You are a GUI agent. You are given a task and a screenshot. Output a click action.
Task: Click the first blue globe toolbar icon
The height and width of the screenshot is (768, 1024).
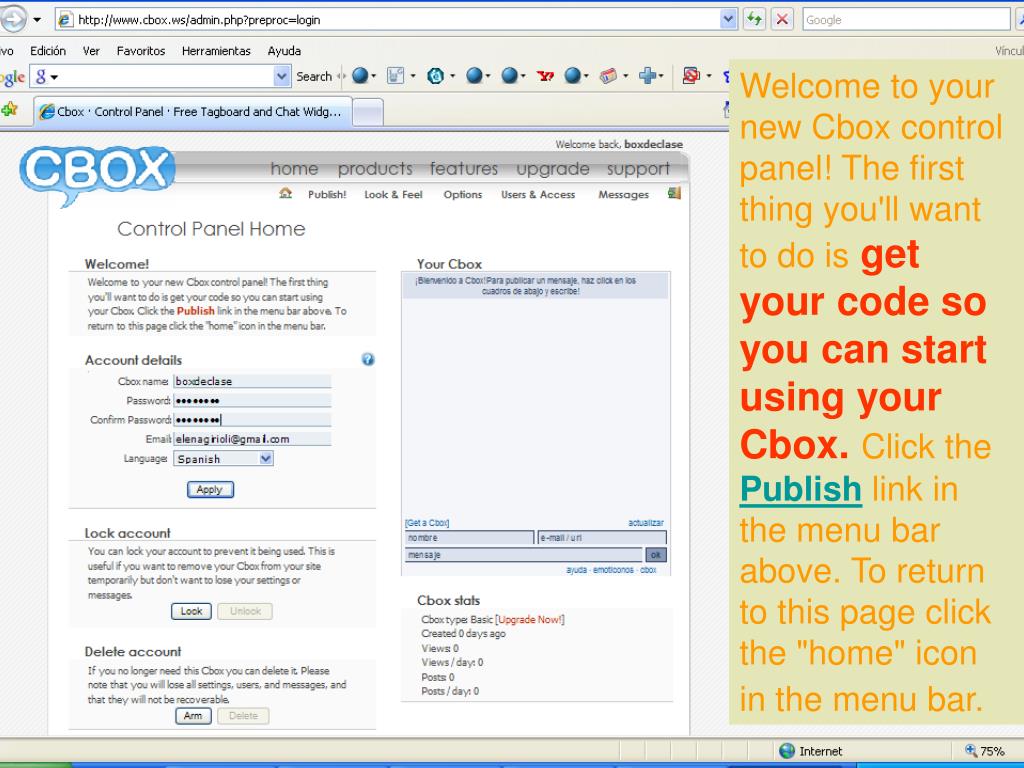click(x=360, y=76)
